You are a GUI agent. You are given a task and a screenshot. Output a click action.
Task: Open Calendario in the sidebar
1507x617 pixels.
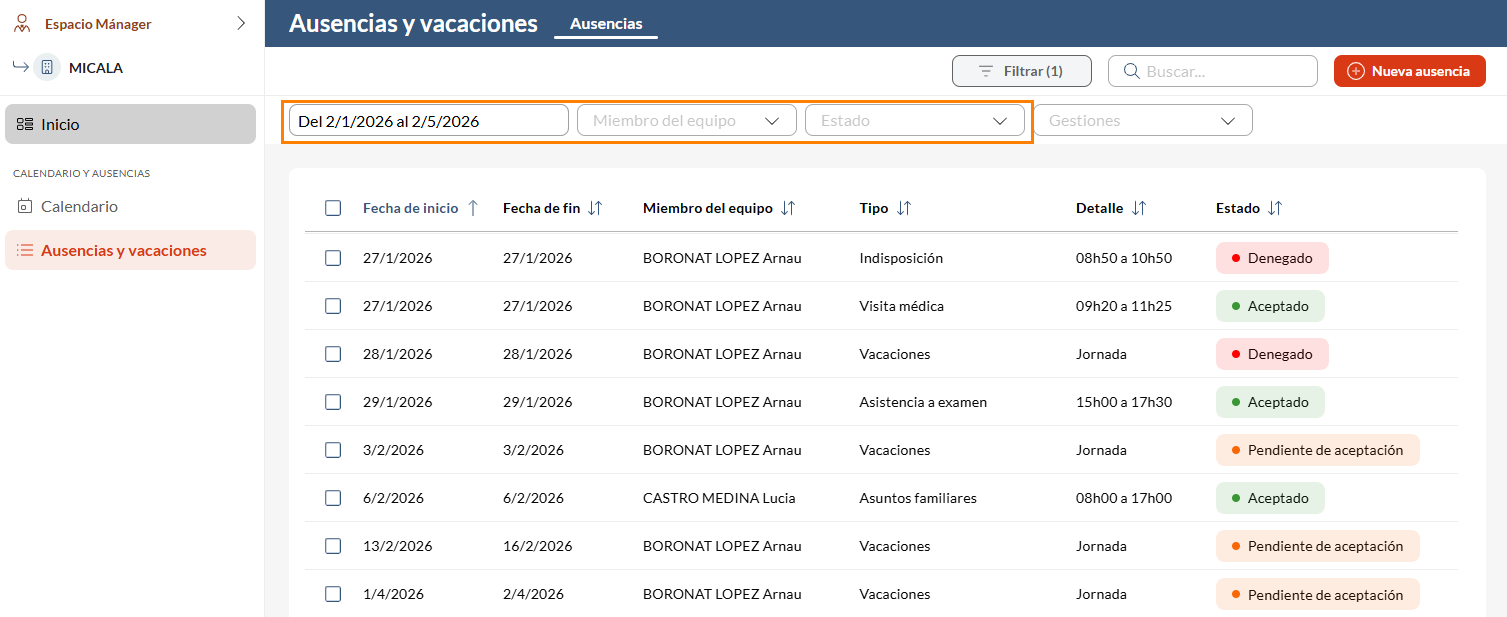coord(79,207)
